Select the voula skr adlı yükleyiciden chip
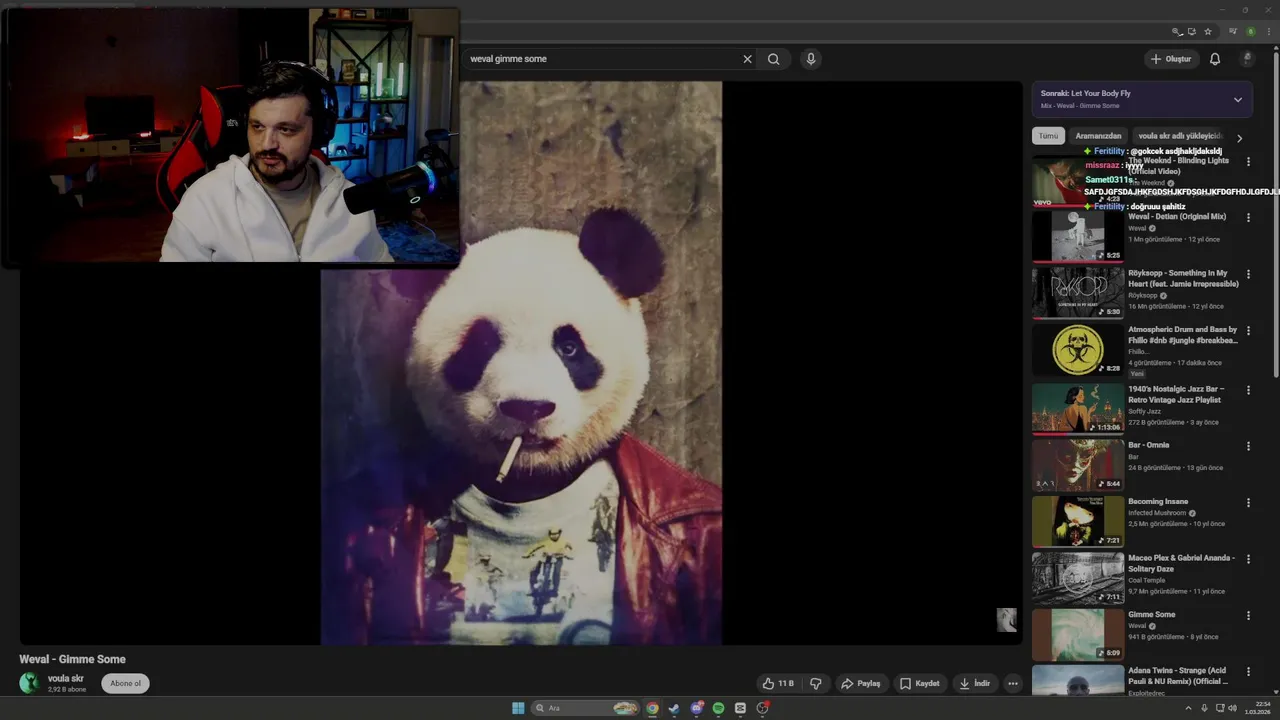 coord(1179,136)
